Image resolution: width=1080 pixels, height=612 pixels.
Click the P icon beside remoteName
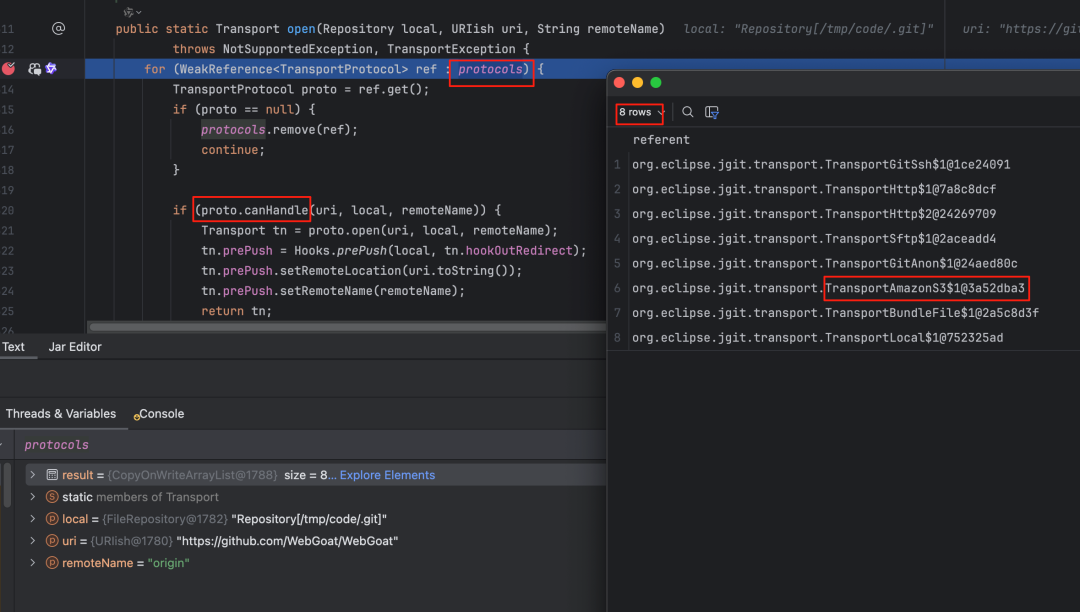52,562
